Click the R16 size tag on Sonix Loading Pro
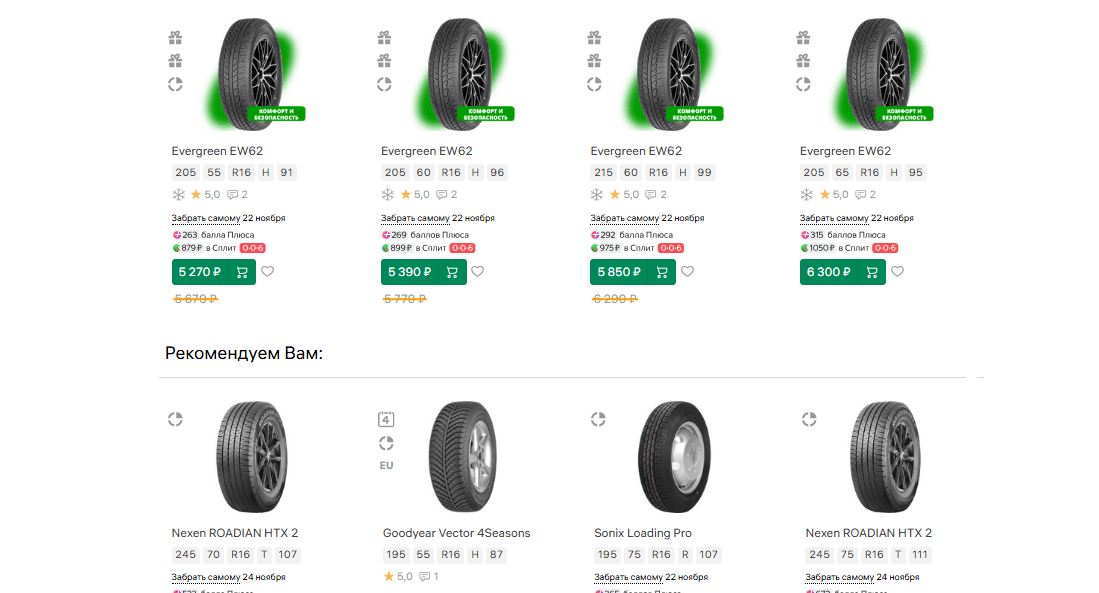 pos(661,555)
